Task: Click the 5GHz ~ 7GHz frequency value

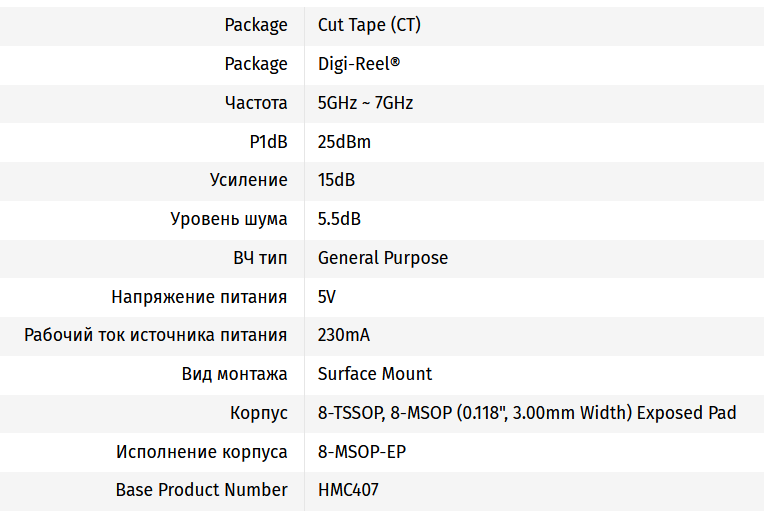Action: tap(365, 103)
